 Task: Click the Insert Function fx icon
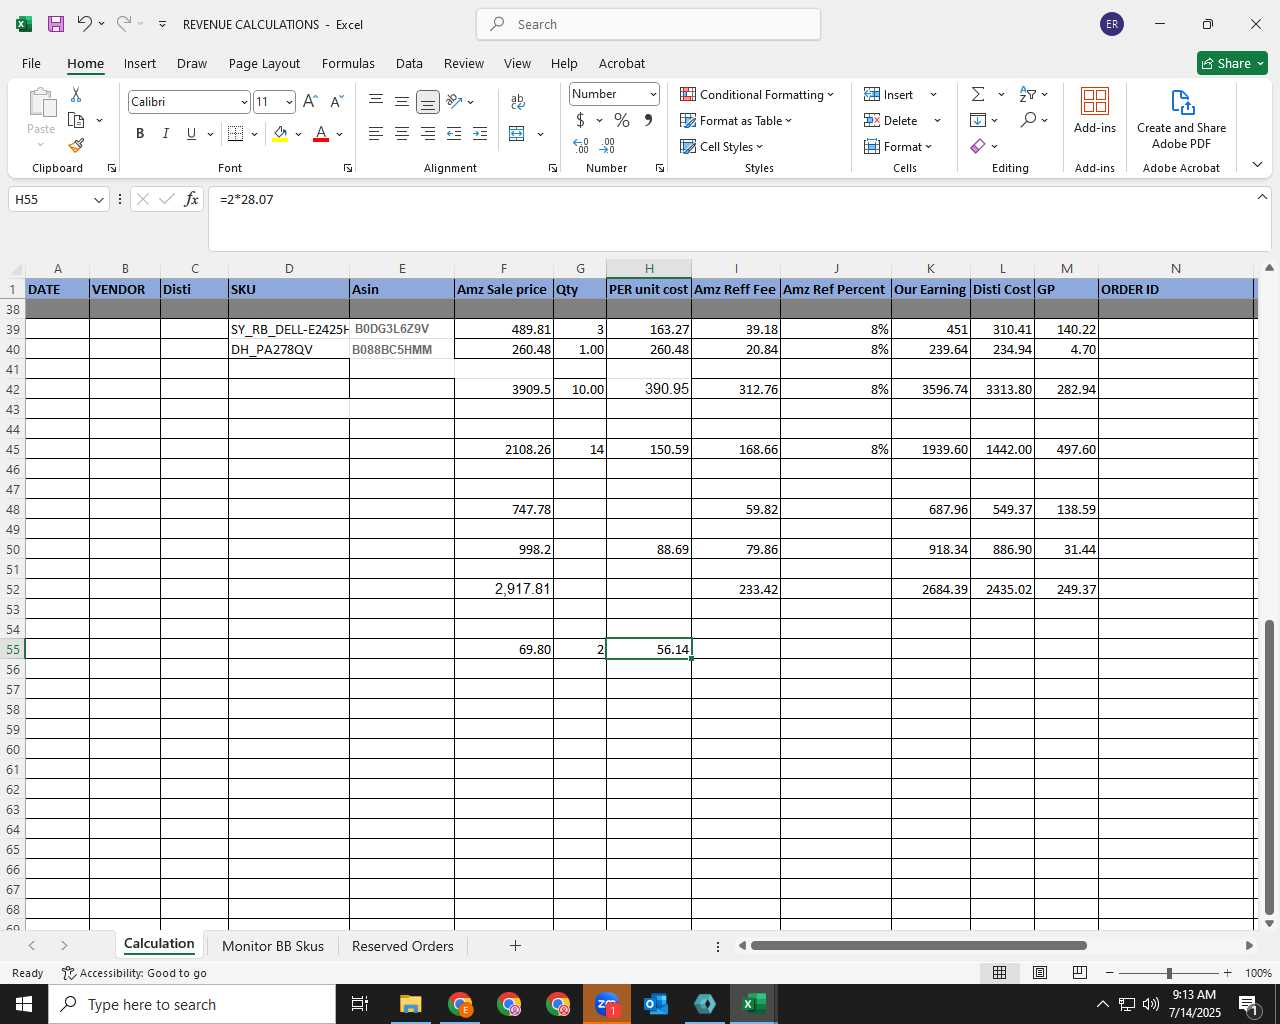[x=192, y=199]
